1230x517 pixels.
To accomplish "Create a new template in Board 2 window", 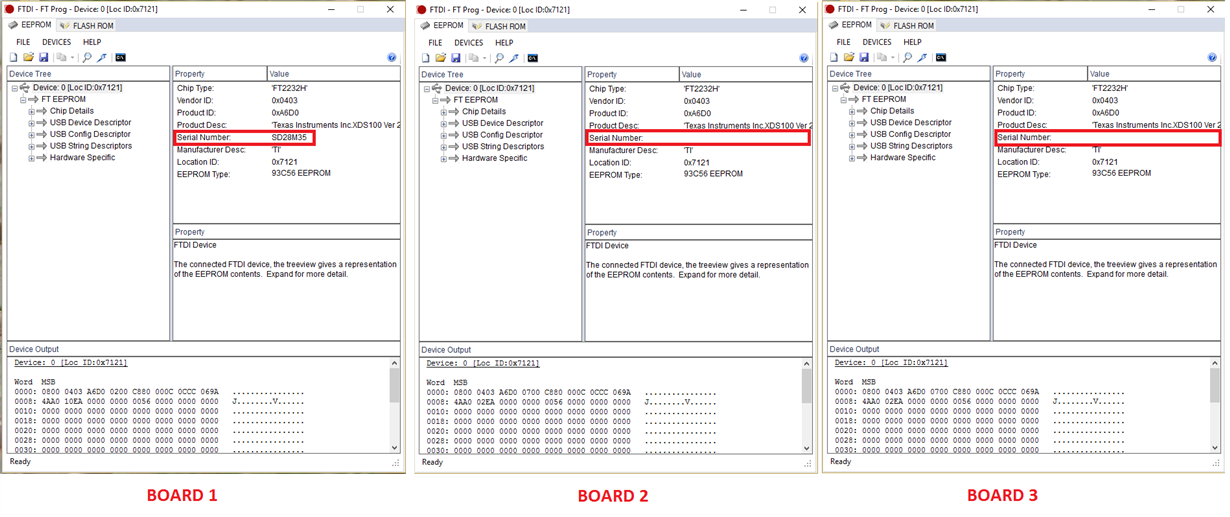I will point(425,58).
